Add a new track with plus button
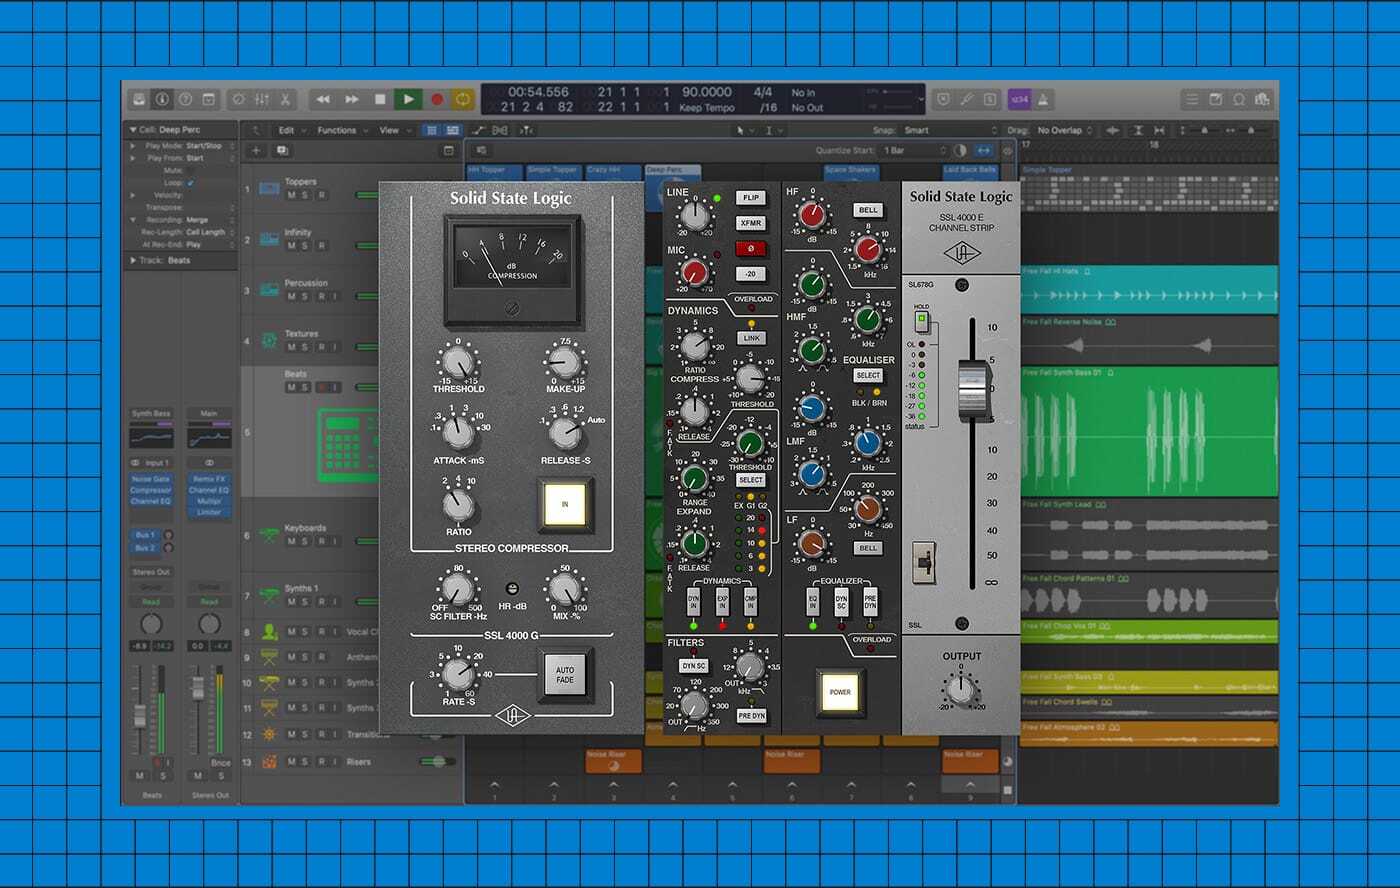Viewport: 1400px width, 888px height. coord(256,150)
